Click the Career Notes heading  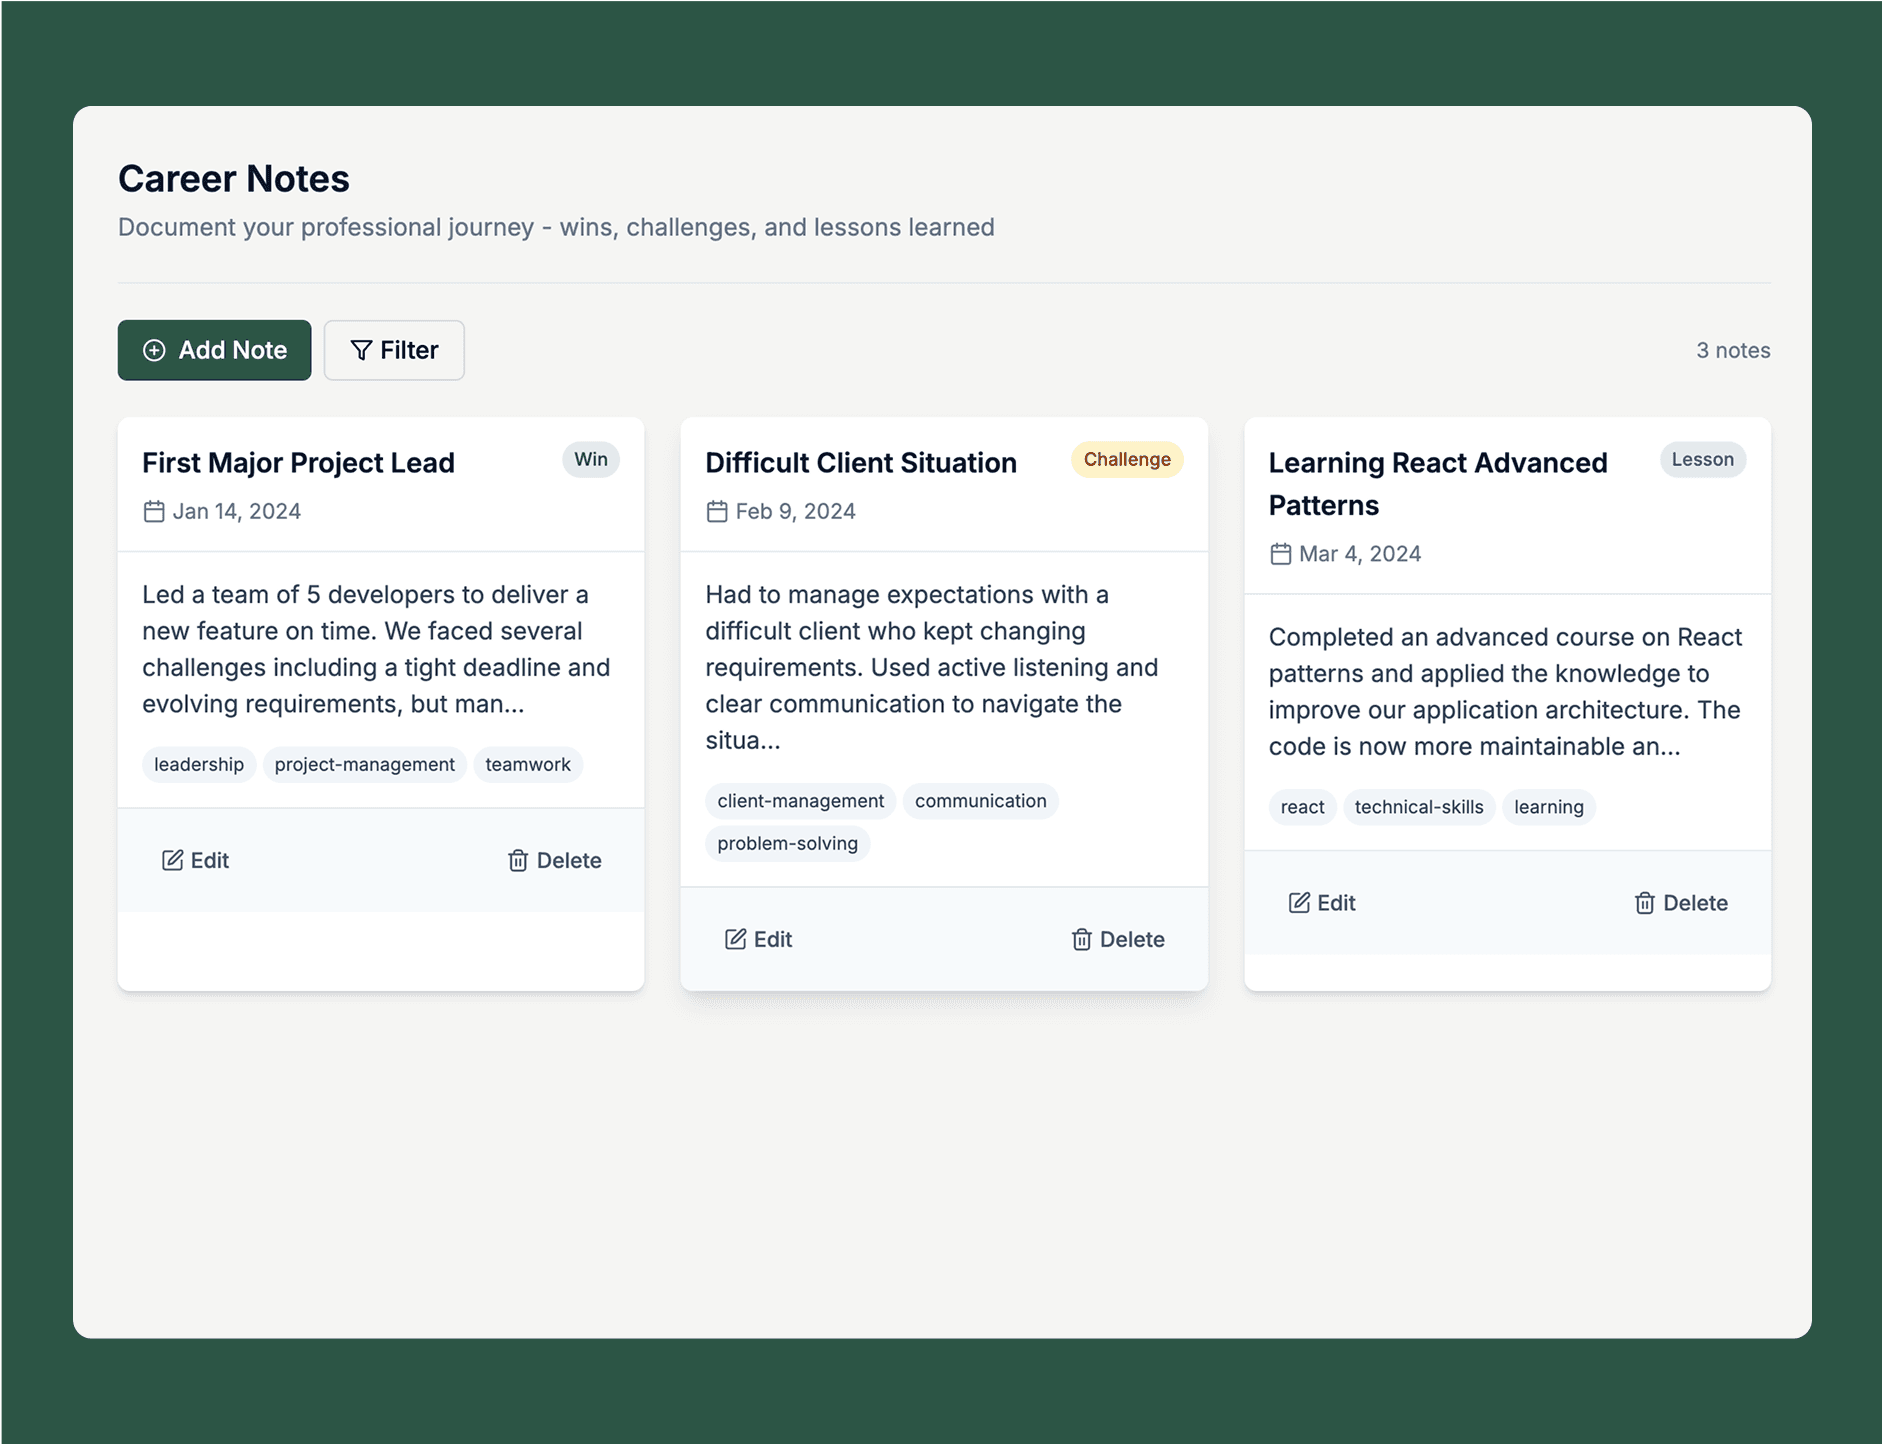tap(234, 179)
